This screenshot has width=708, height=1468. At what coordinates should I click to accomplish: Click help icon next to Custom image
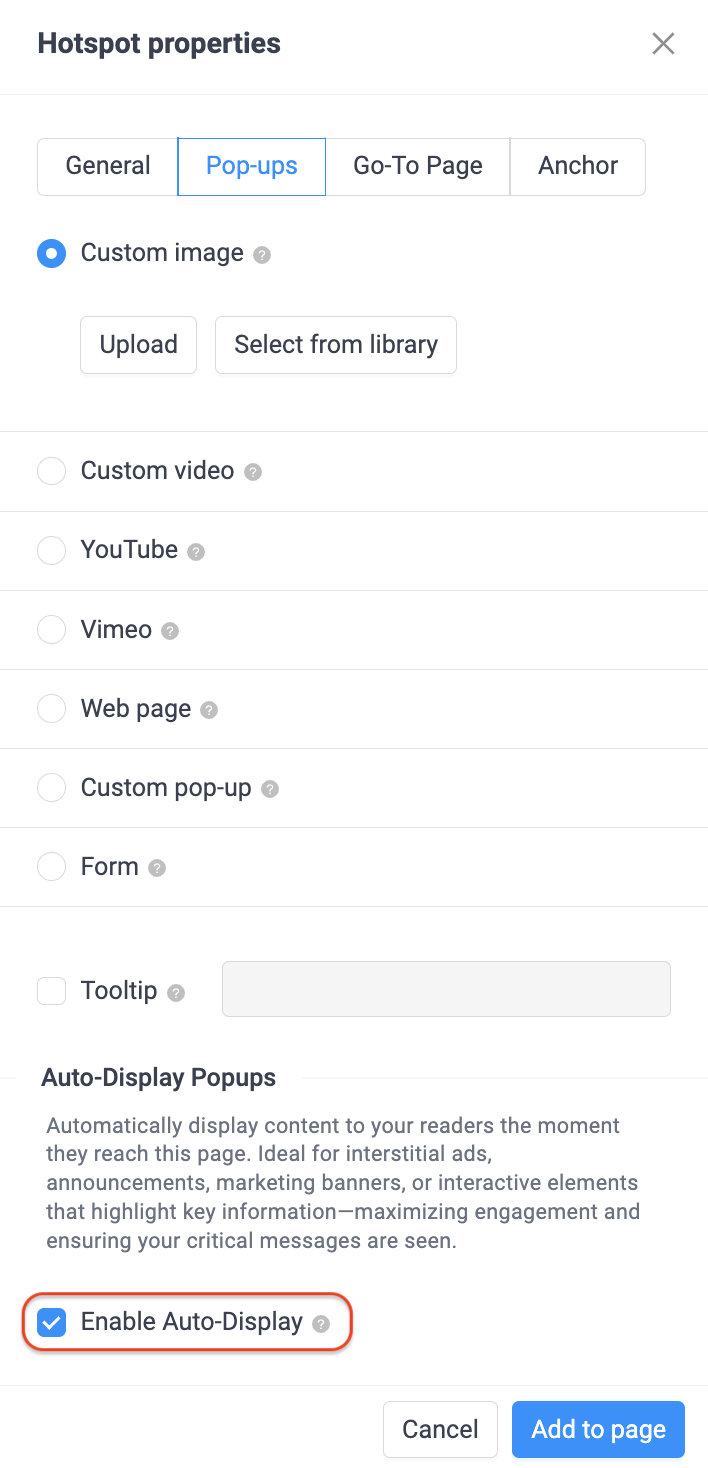[262, 255]
